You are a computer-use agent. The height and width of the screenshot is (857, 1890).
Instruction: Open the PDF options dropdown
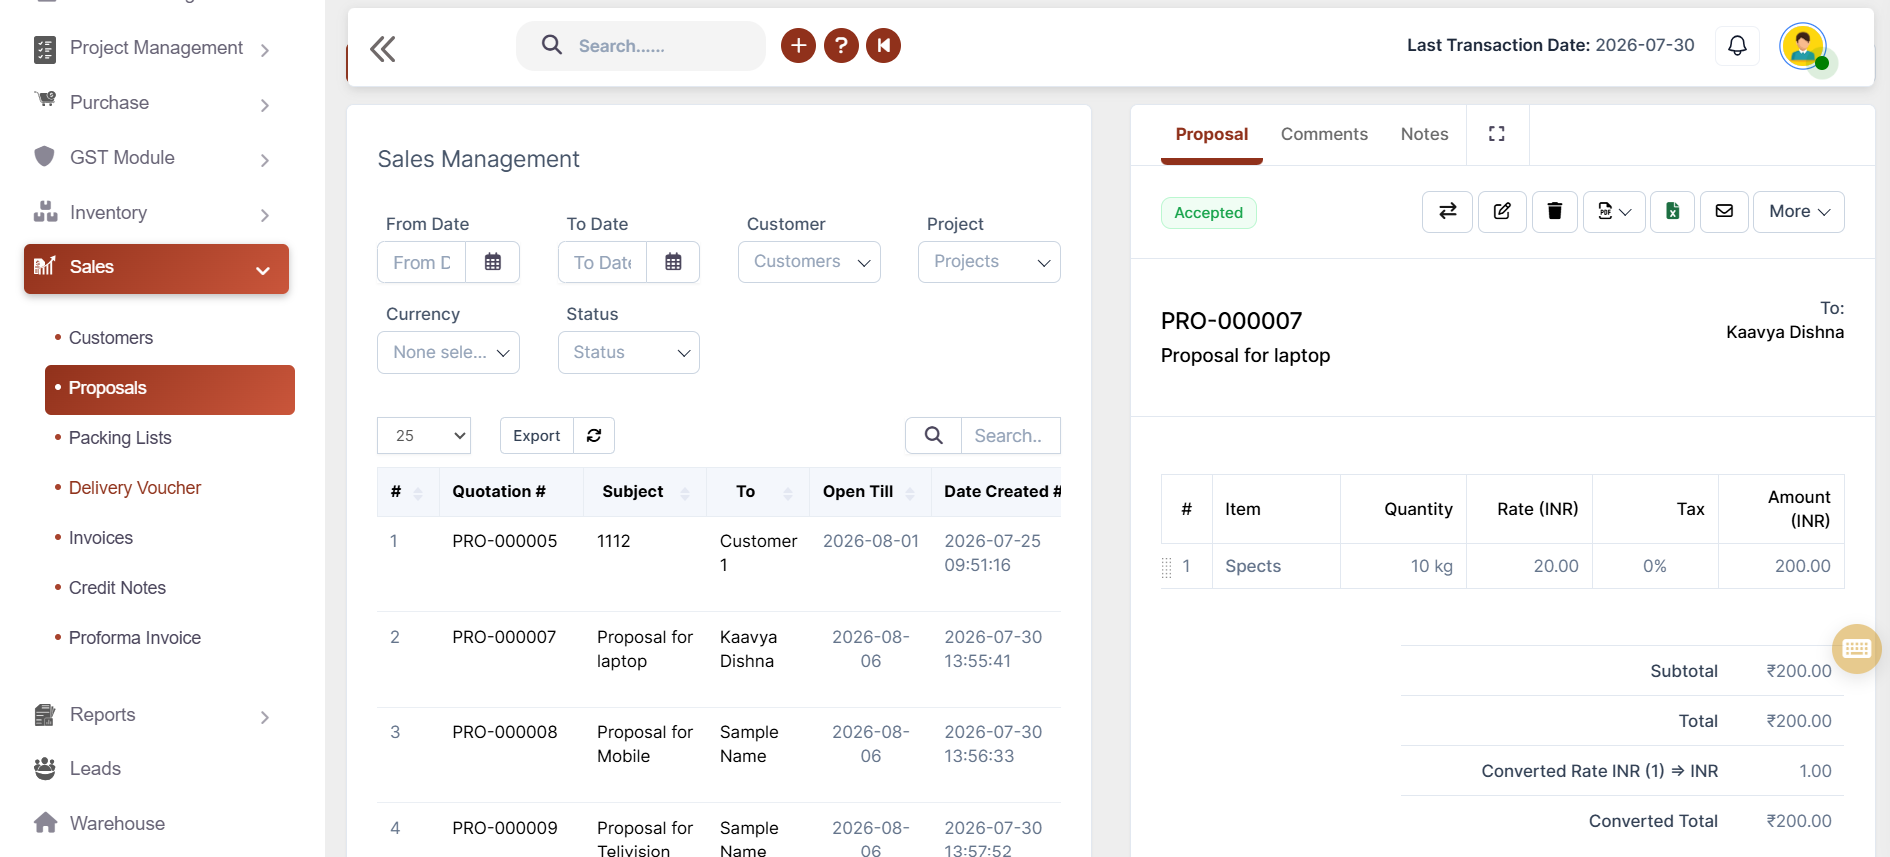[x=1614, y=212]
